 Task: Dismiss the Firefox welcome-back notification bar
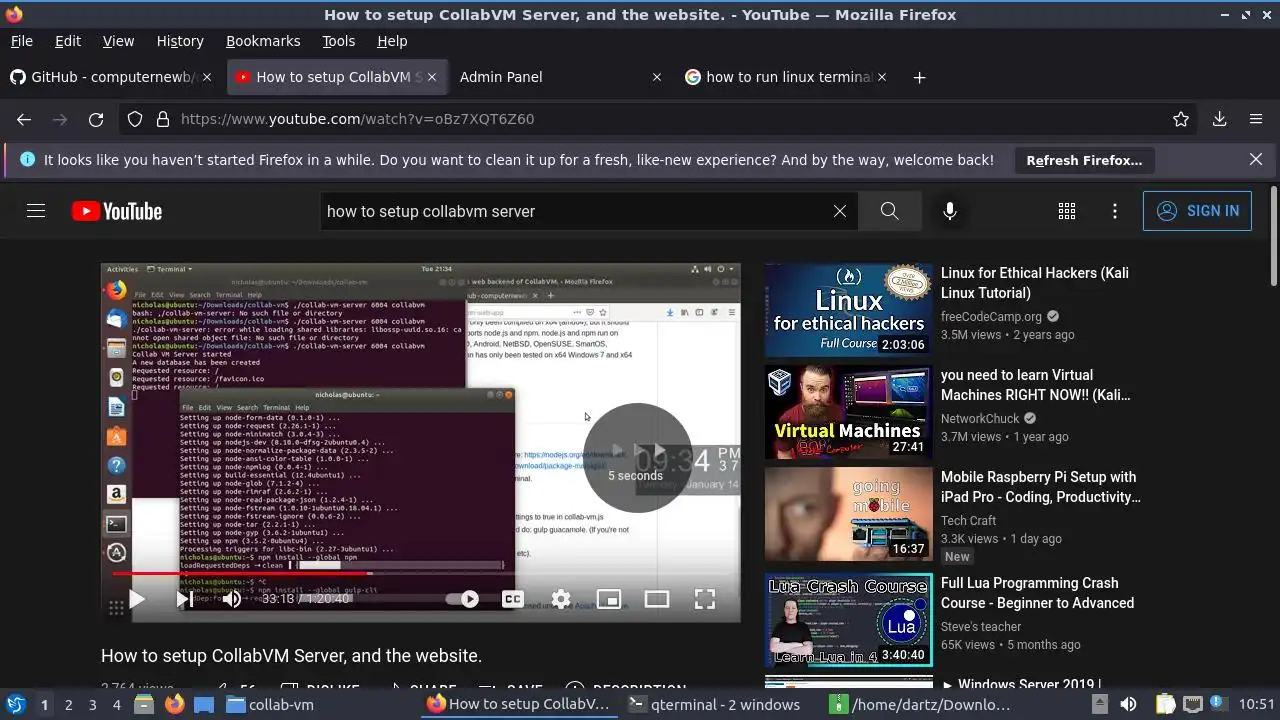pyautogui.click(x=1256, y=159)
